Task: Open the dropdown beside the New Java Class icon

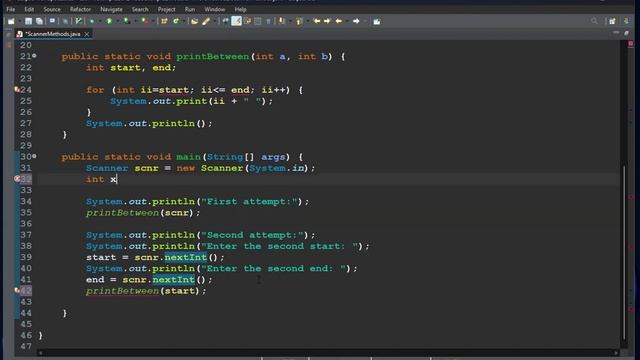Action: [183, 21]
